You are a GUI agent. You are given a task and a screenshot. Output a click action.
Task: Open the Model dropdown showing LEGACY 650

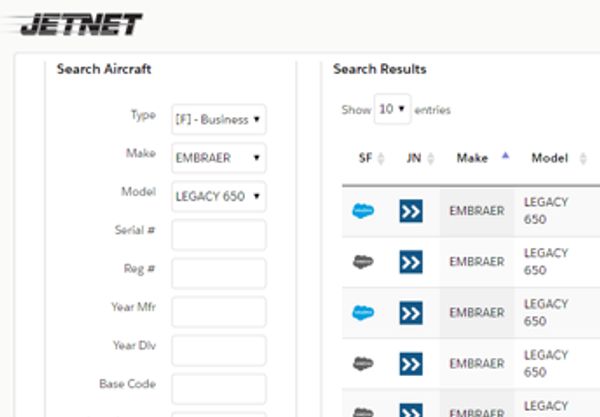tap(218, 196)
